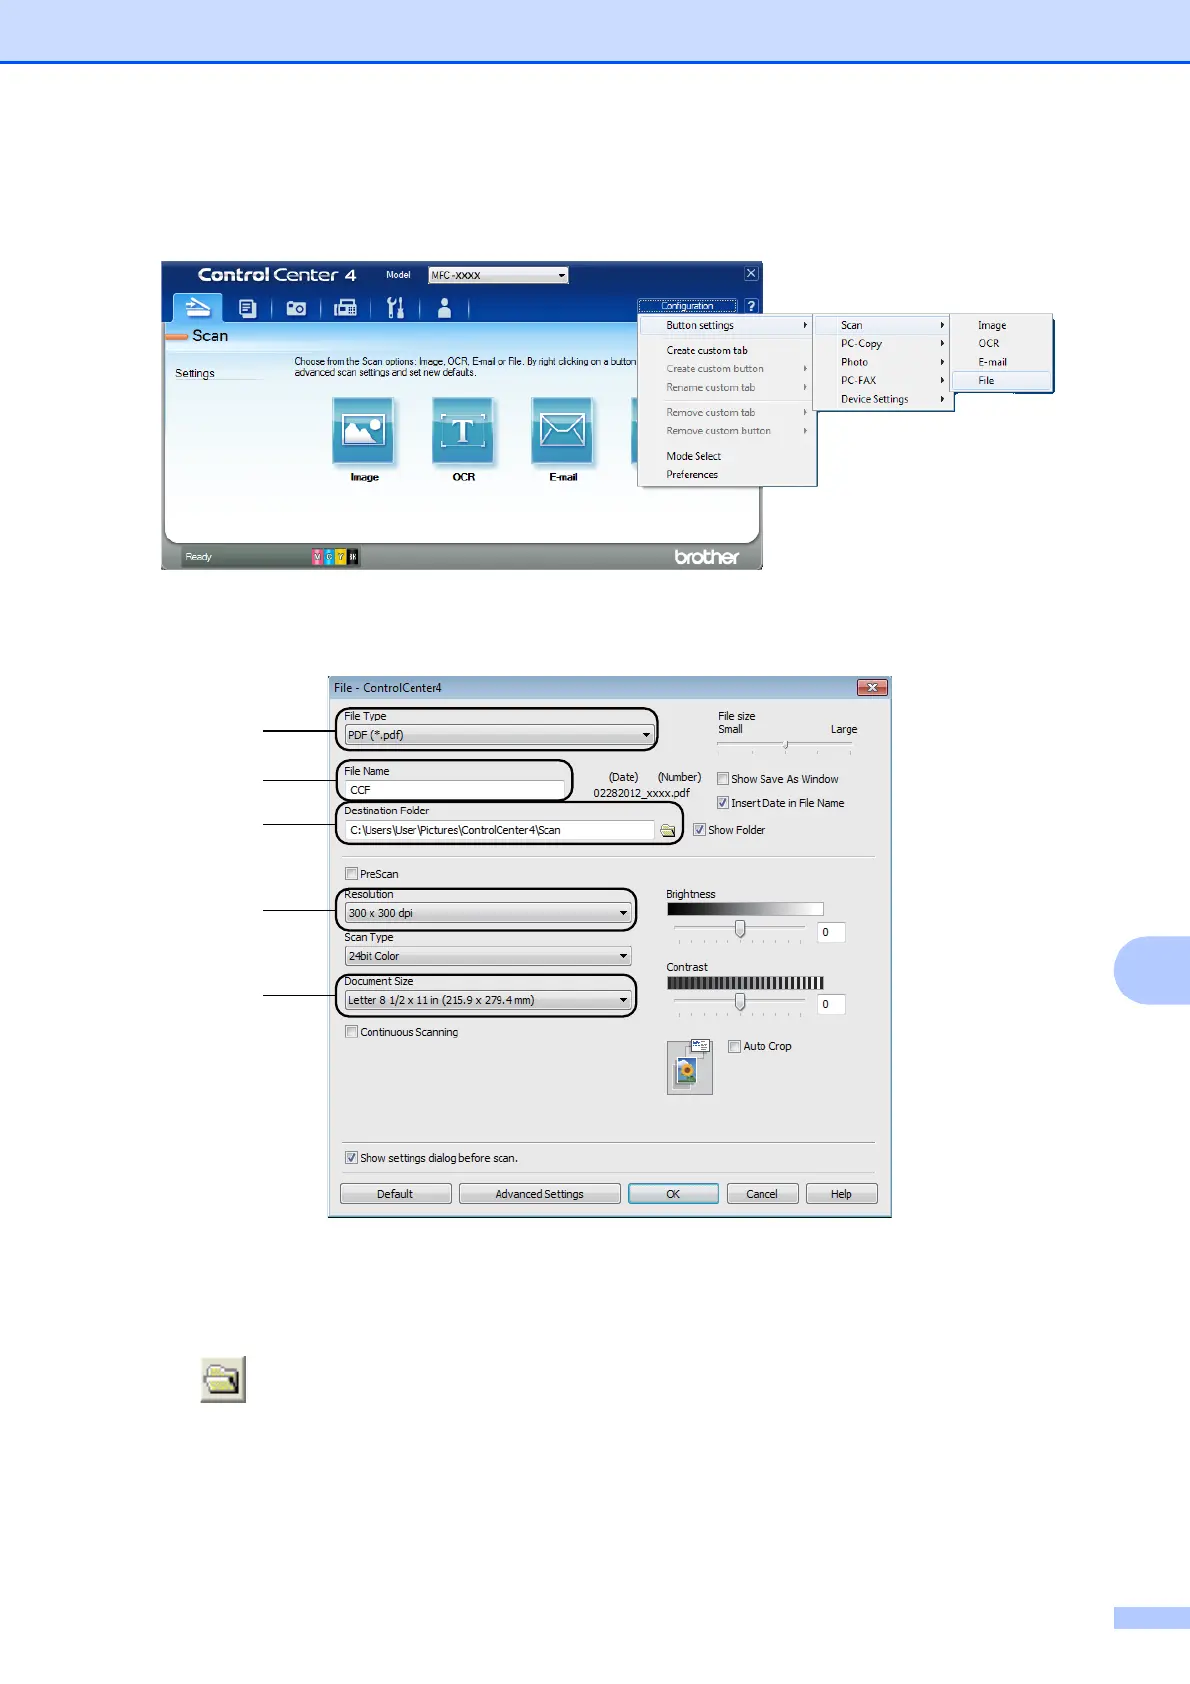Toggle Show settings dialog before scan
The height and width of the screenshot is (1684, 1190).
point(351,1158)
